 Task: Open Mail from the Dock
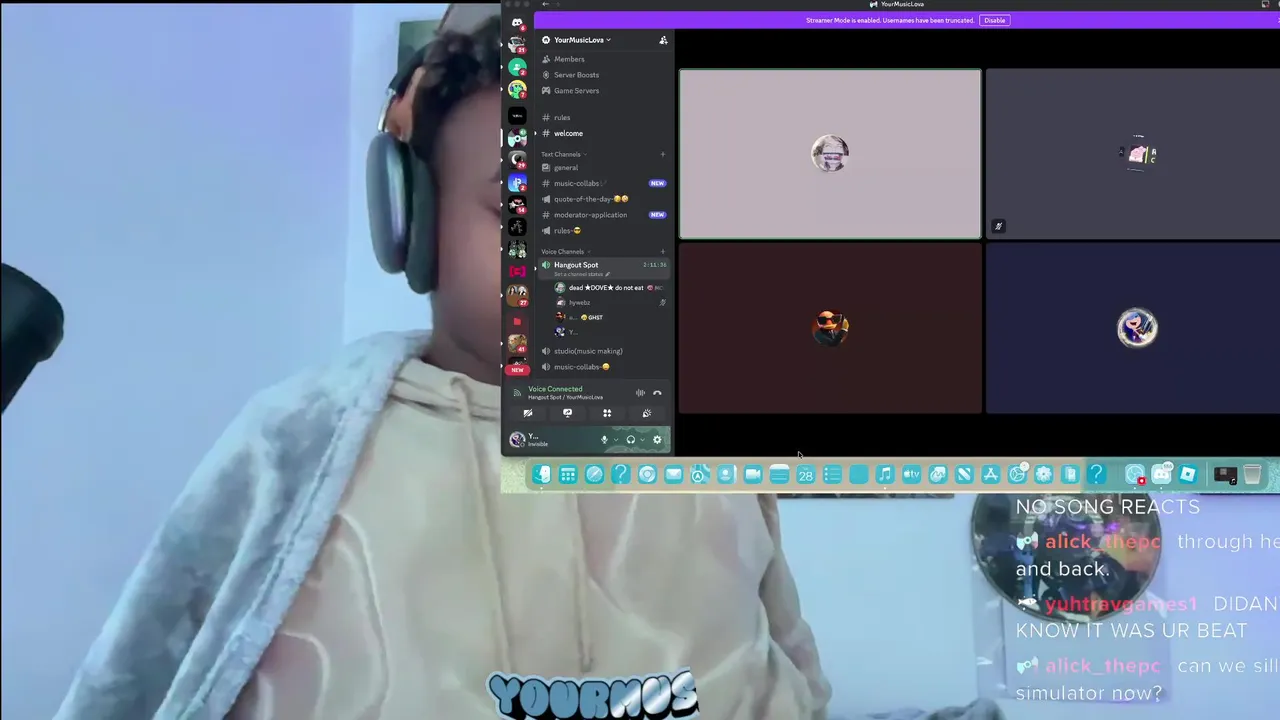pos(673,475)
